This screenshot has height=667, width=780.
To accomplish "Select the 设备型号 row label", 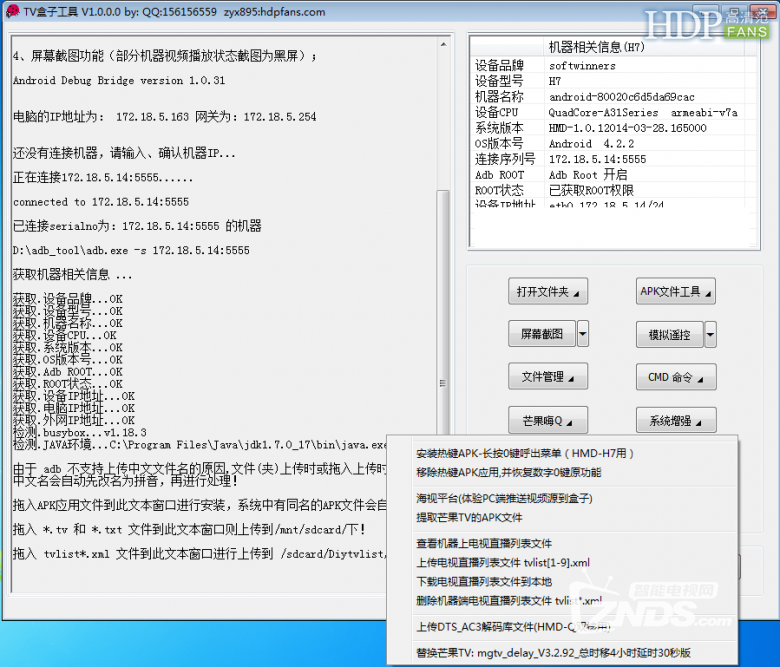I will point(499,81).
